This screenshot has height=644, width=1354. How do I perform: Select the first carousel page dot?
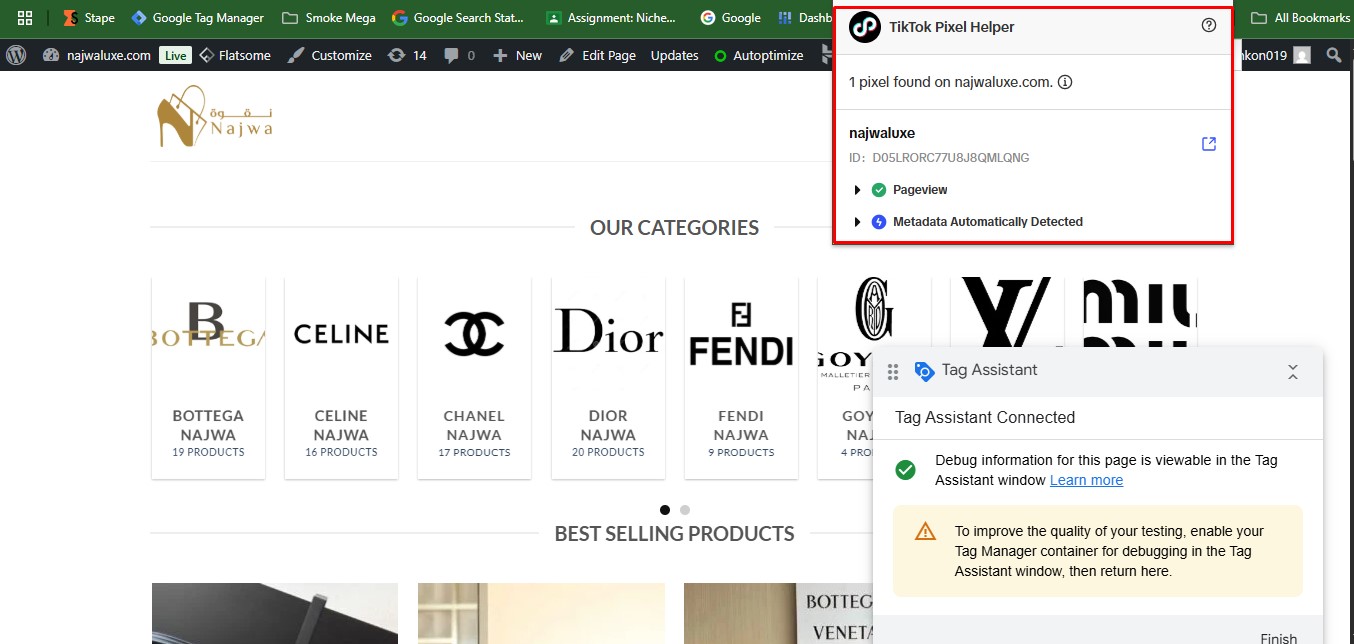coord(665,510)
